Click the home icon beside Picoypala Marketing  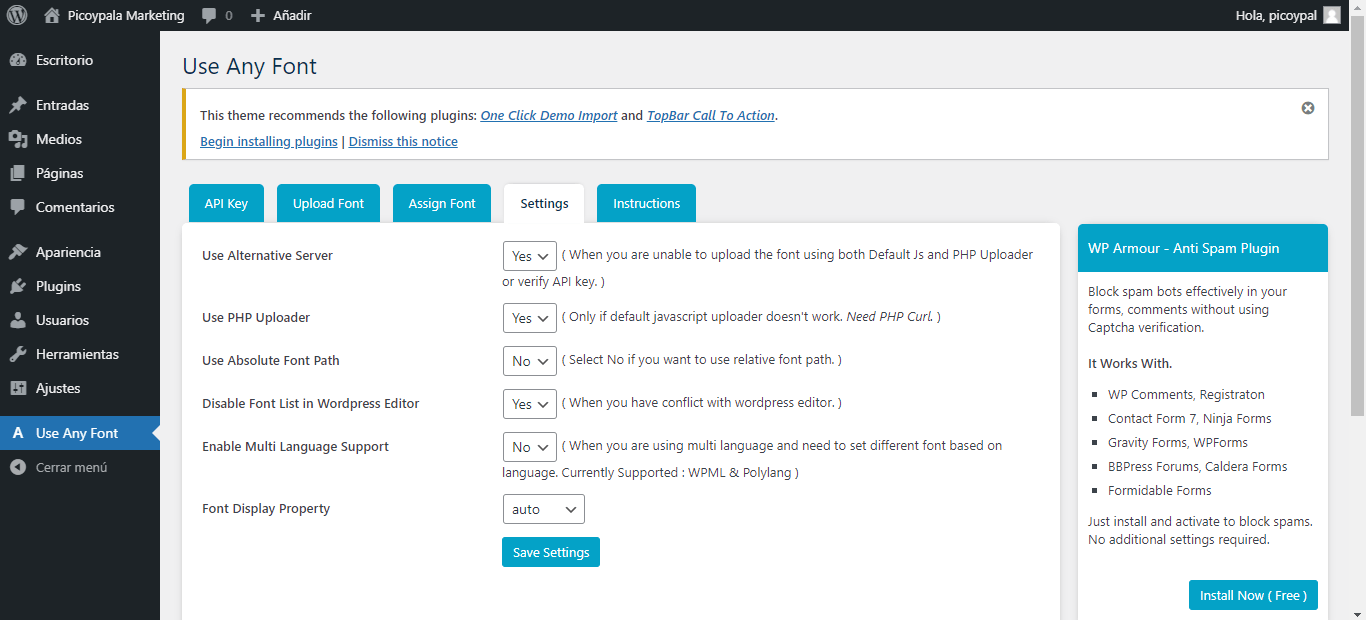tap(52, 15)
